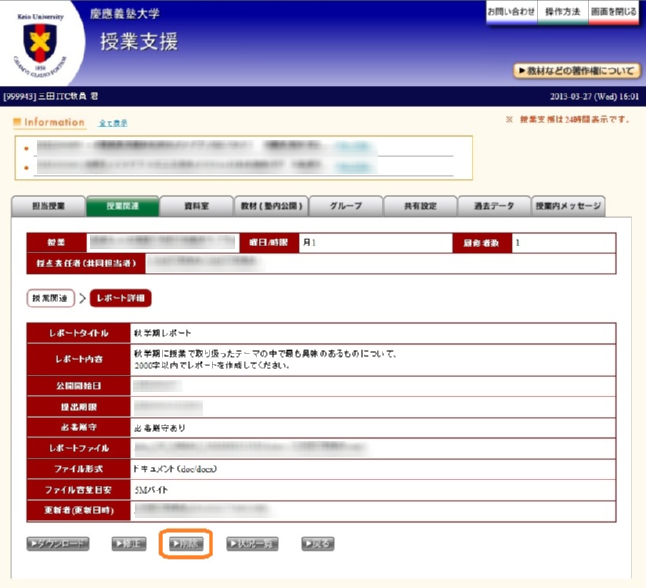Screen dimensions: 646x588
Task: Switch to the グループ tab
Action: click(345, 206)
